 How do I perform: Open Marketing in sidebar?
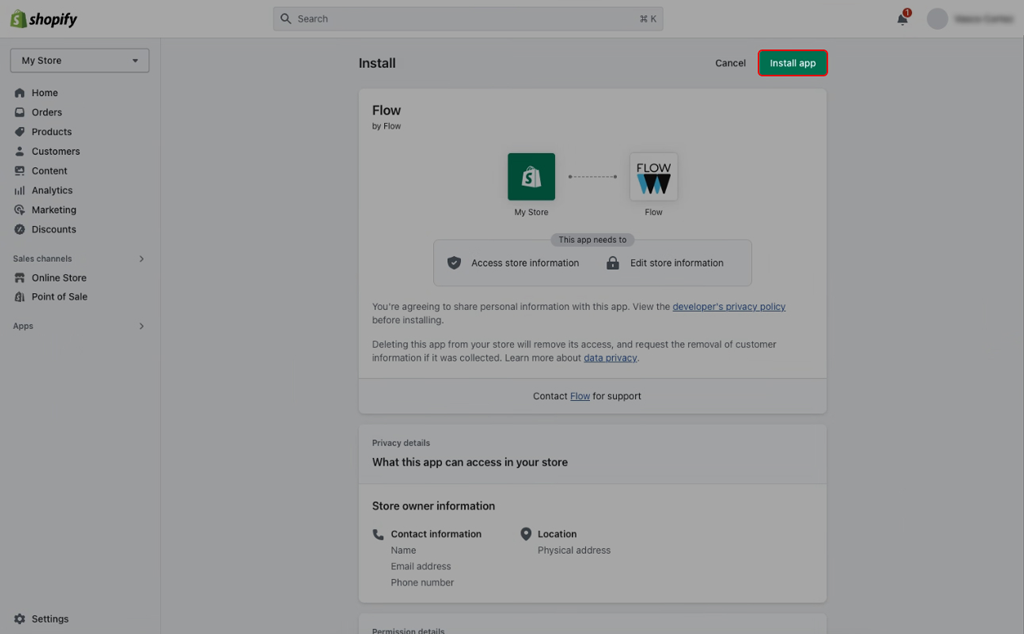(54, 210)
